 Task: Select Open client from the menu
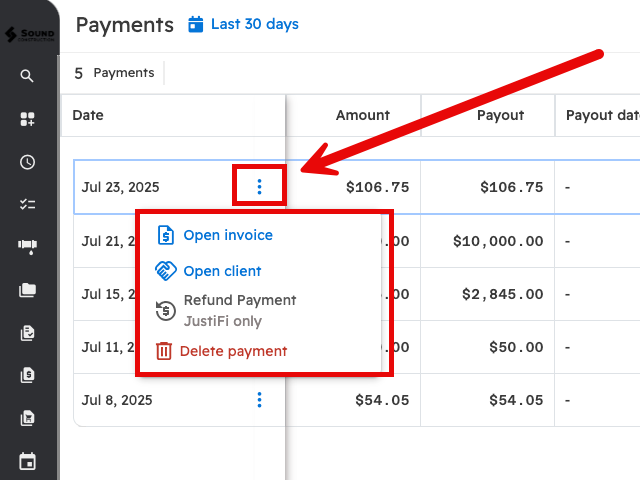222,271
